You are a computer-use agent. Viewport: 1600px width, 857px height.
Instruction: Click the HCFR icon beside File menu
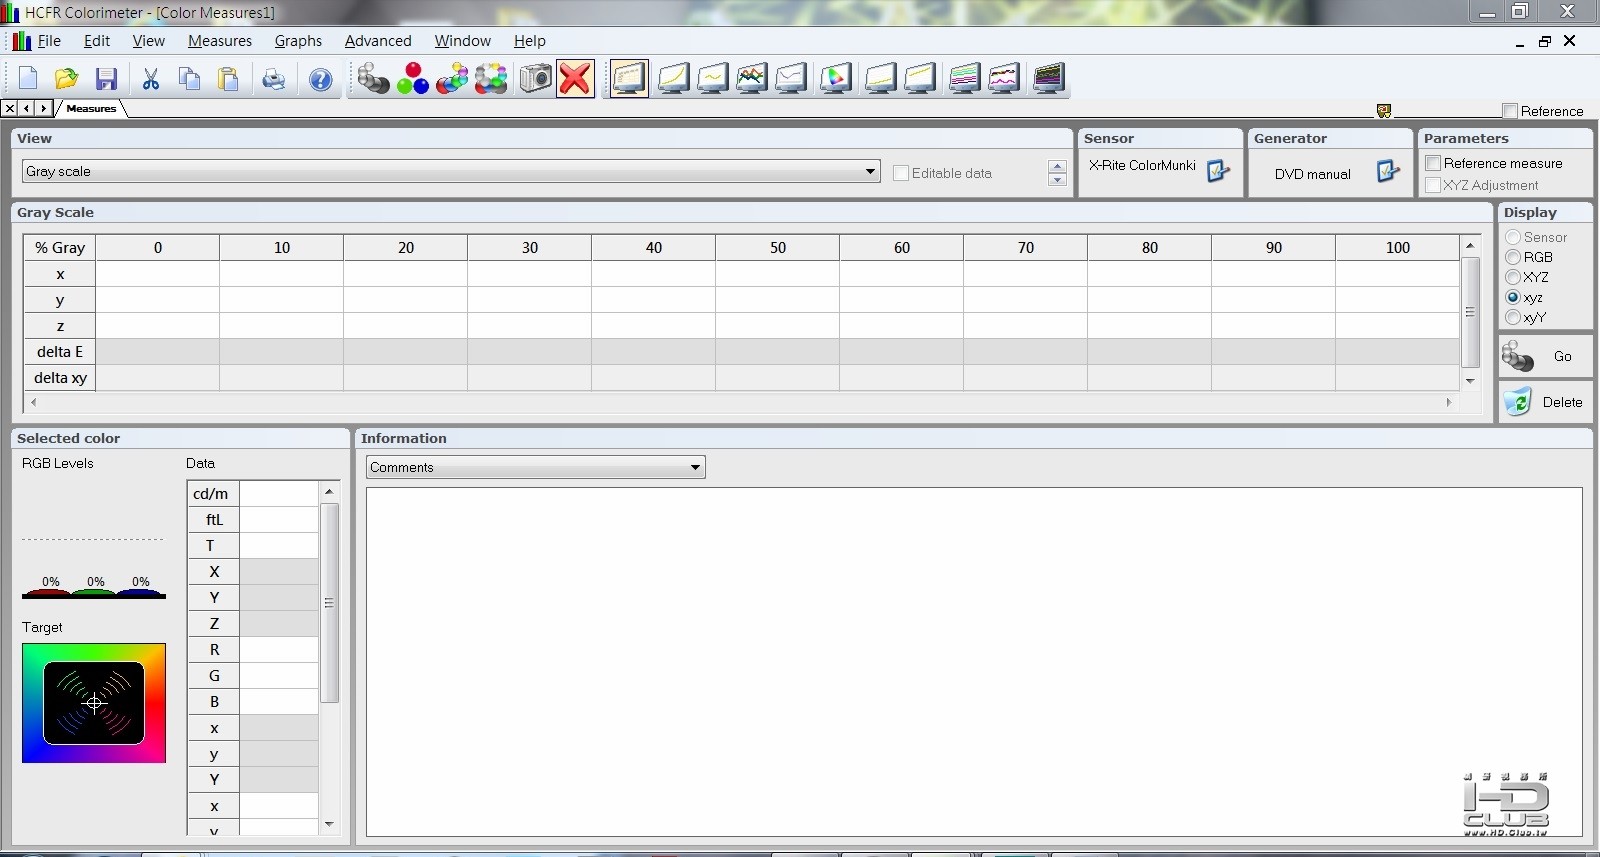coord(21,41)
